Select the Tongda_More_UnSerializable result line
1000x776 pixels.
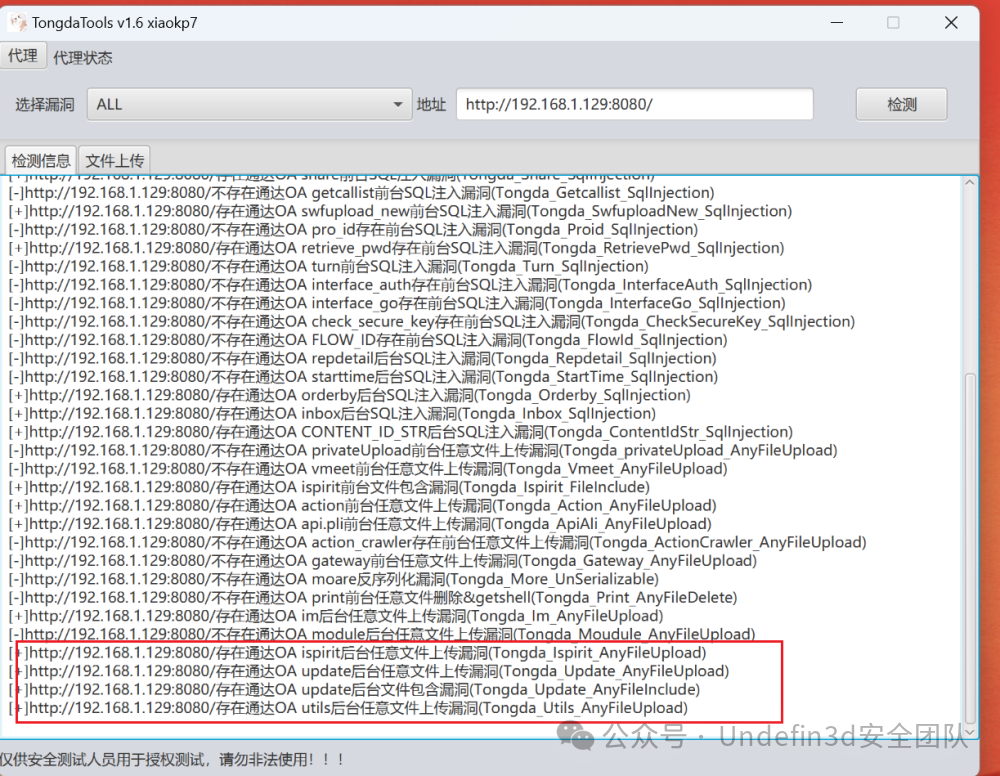[x=334, y=580]
